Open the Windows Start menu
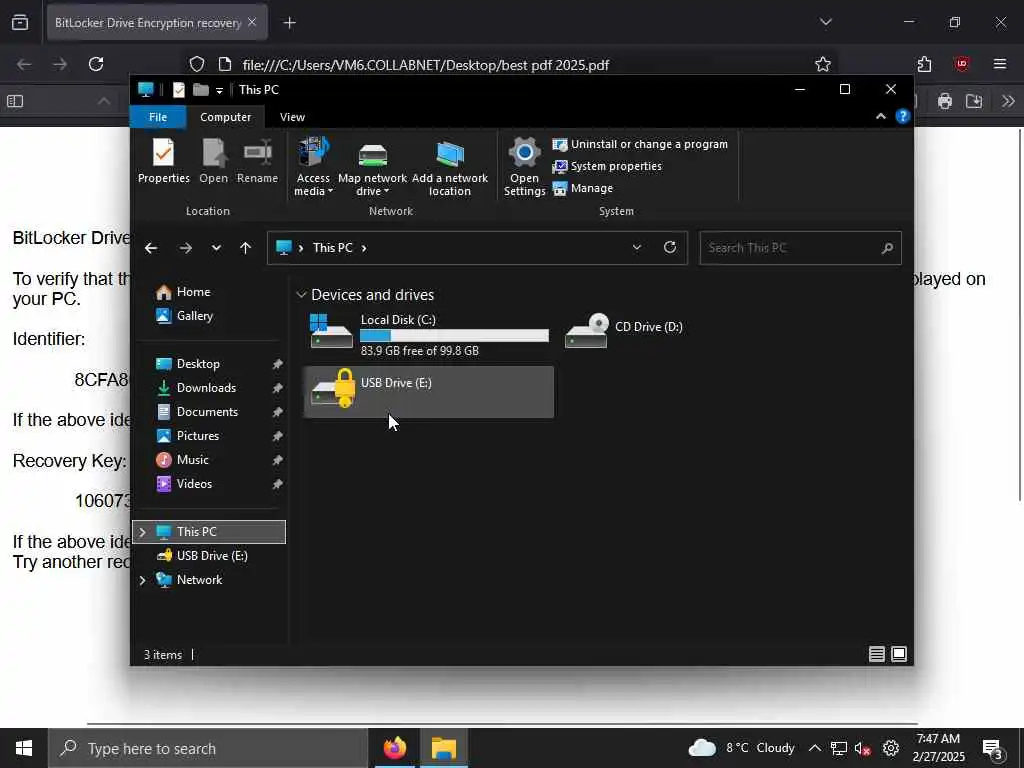This screenshot has height=768, width=1024. 24,748
